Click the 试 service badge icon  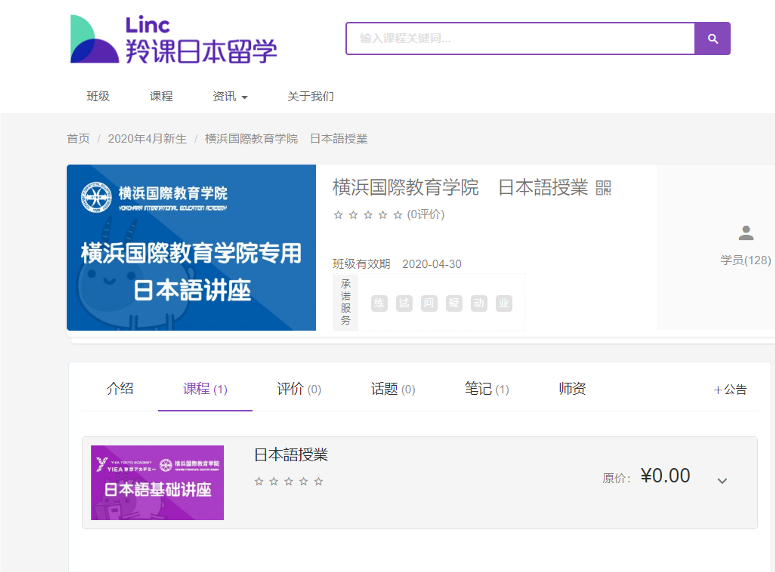[x=404, y=303]
